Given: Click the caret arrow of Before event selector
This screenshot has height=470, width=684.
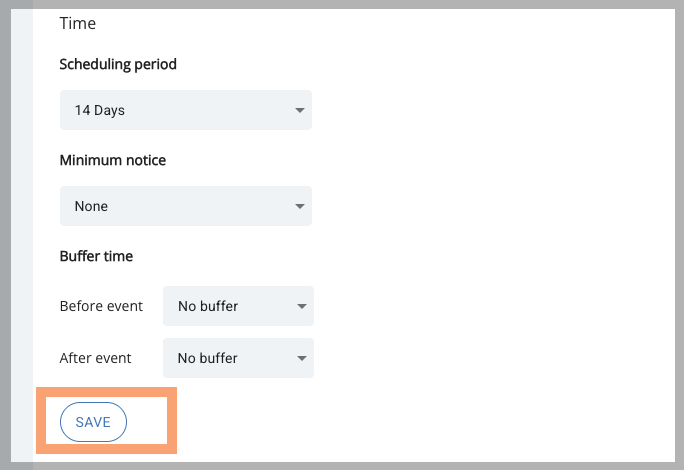Looking at the screenshot, I should [301, 306].
